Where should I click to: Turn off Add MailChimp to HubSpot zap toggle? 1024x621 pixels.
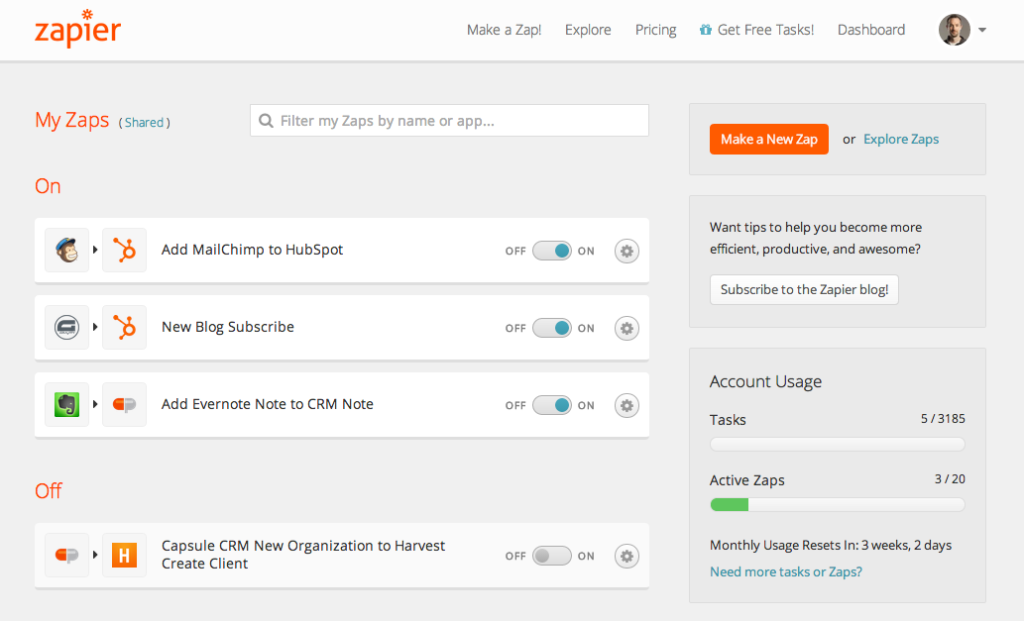(552, 251)
